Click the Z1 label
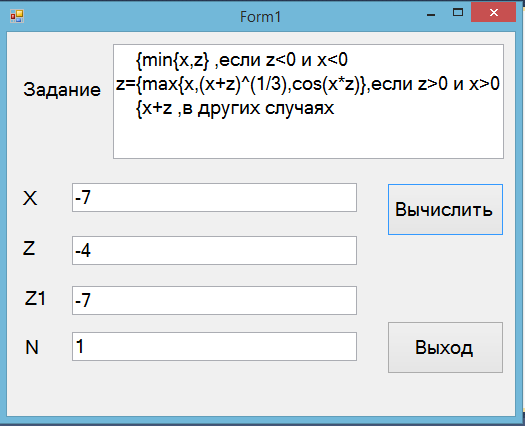The width and height of the screenshot is (525, 426). tap(35, 298)
